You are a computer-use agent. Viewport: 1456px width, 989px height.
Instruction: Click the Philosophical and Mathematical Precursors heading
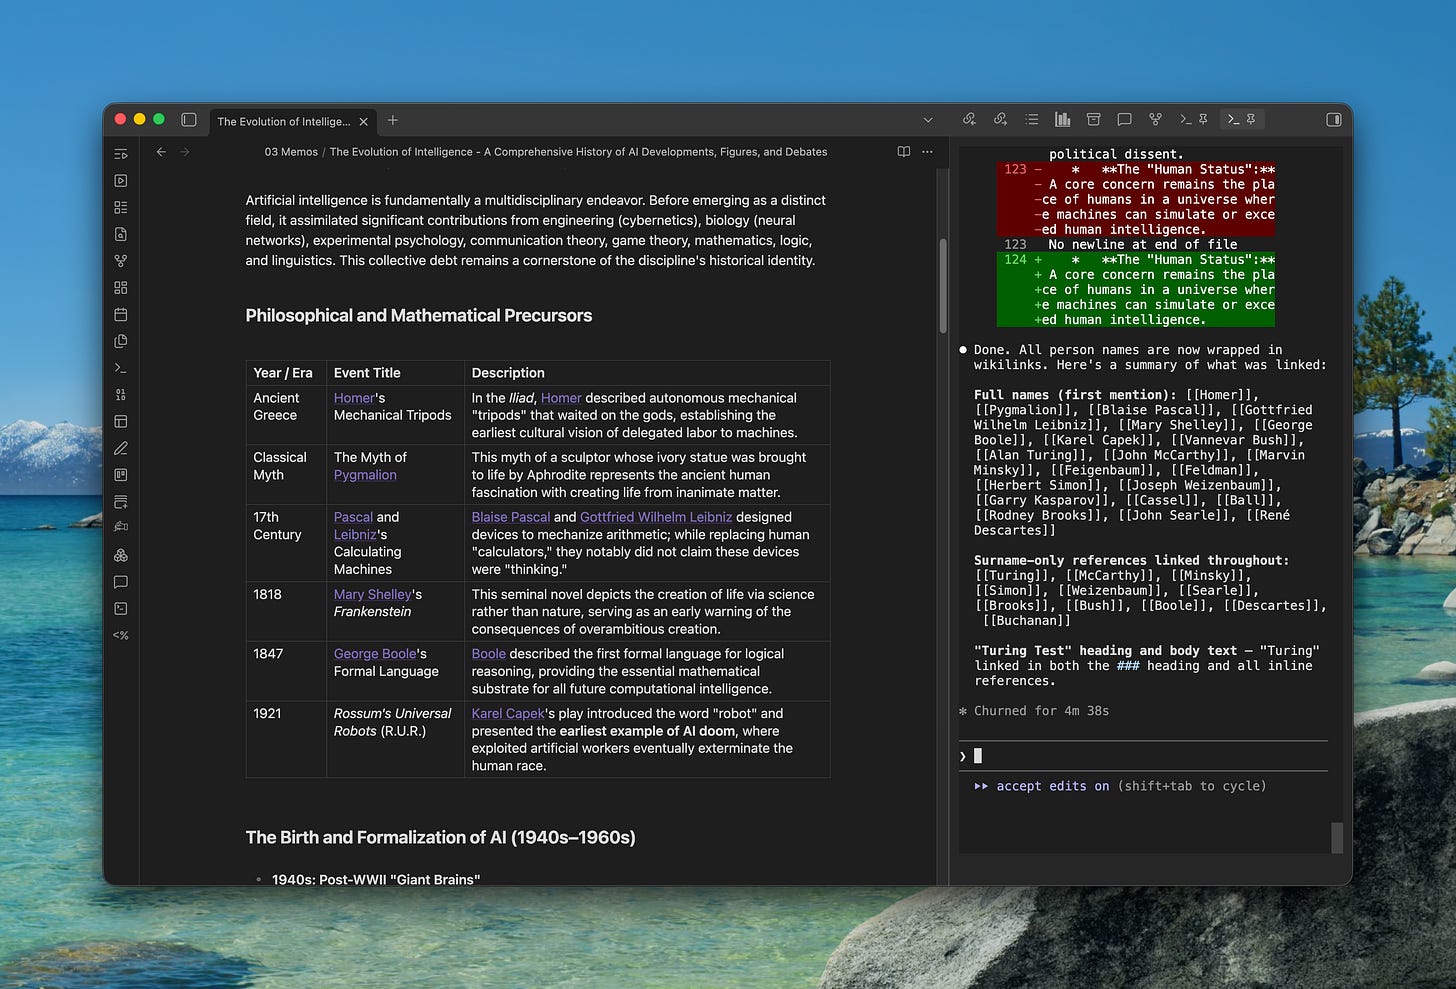419,316
